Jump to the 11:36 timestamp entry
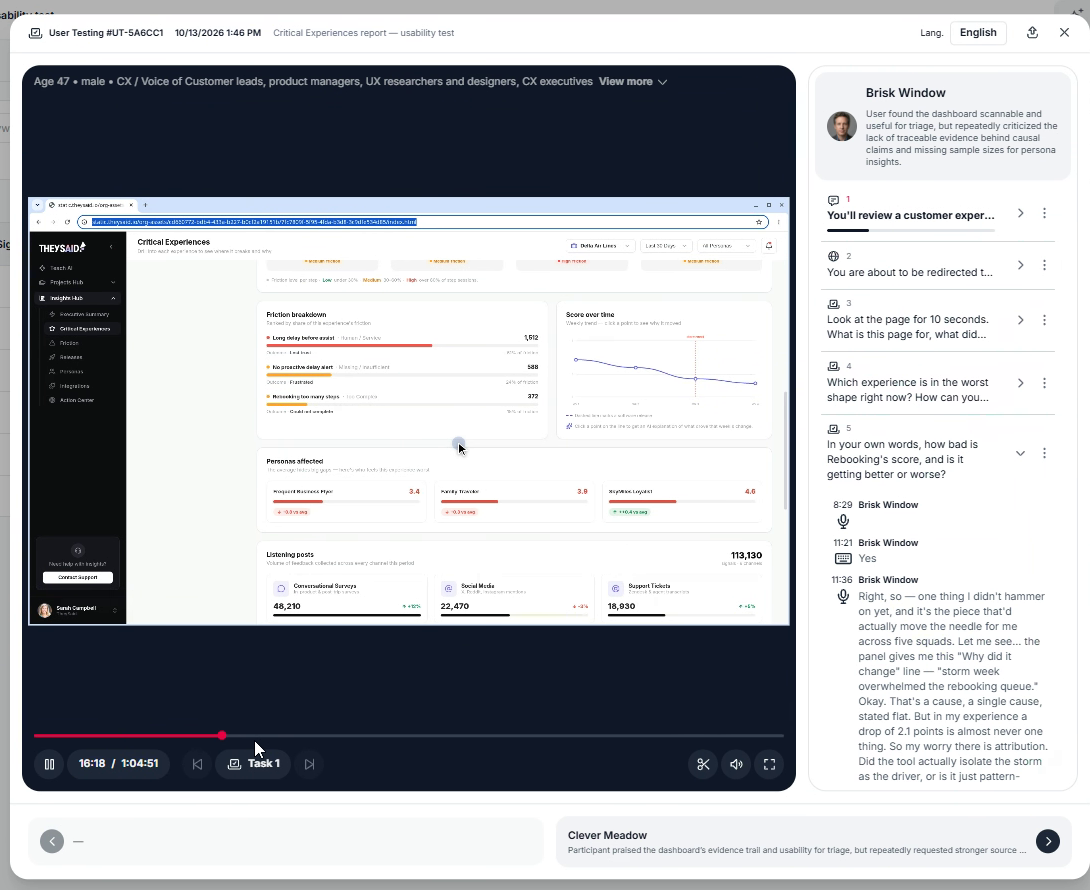1090x890 pixels. pos(842,580)
